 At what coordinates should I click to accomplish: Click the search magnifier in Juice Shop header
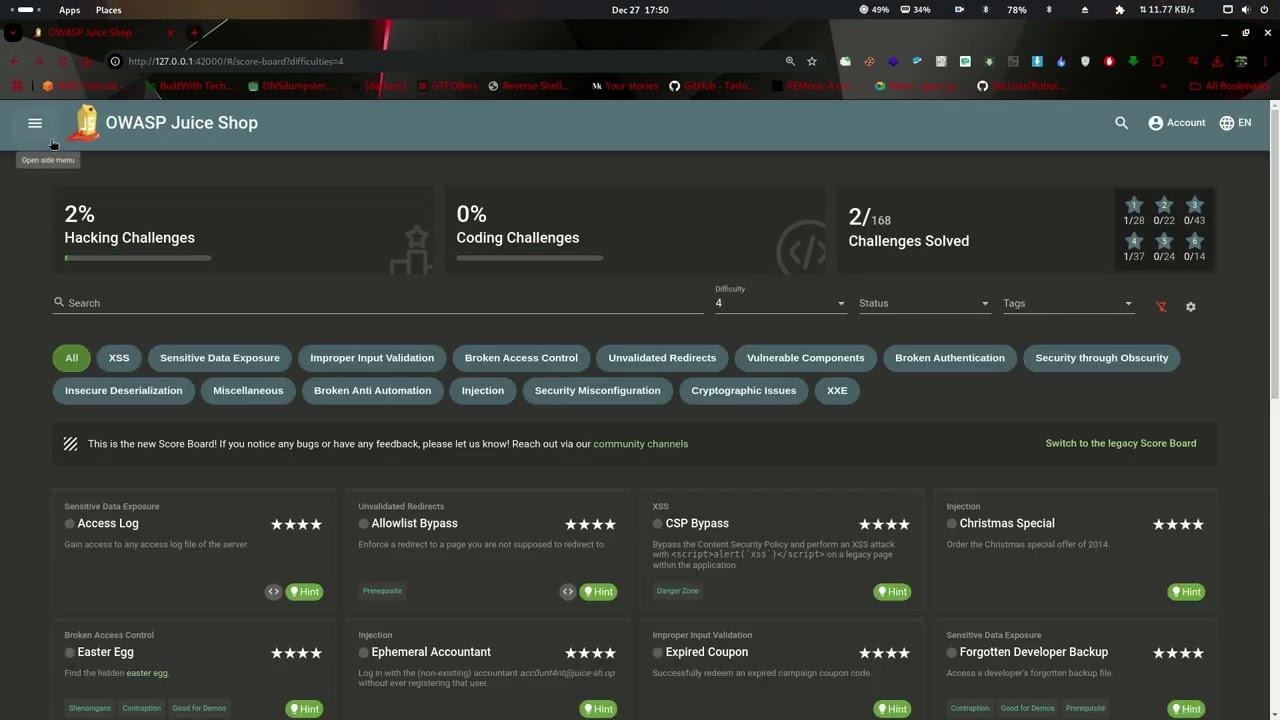1121,123
